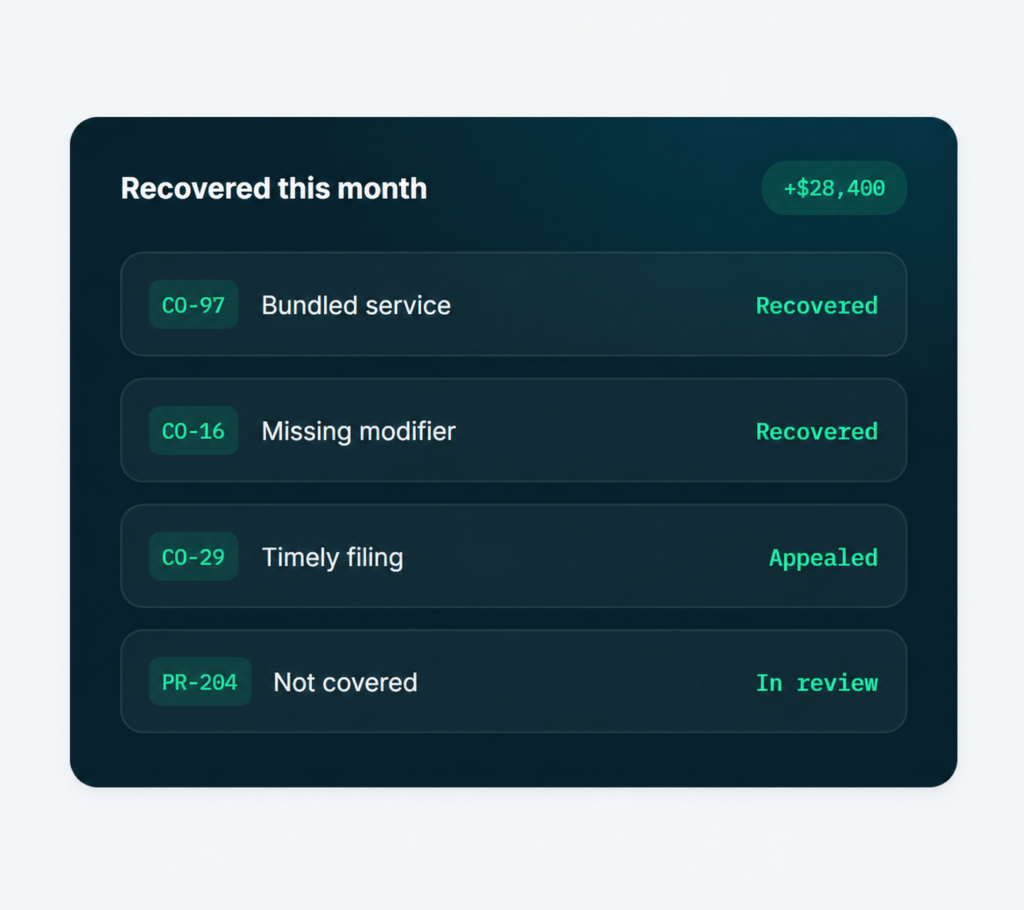Image resolution: width=1024 pixels, height=910 pixels.
Task: Select the Missing modifier label text
Action: click(x=359, y=431)
